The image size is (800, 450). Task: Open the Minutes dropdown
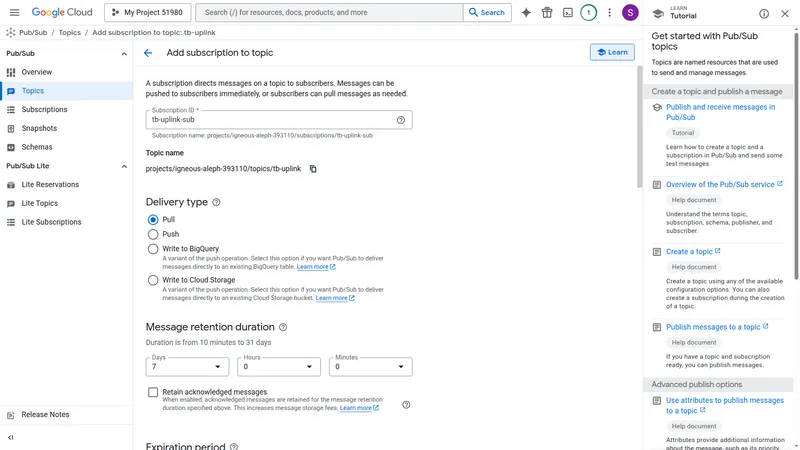point(370,366)
